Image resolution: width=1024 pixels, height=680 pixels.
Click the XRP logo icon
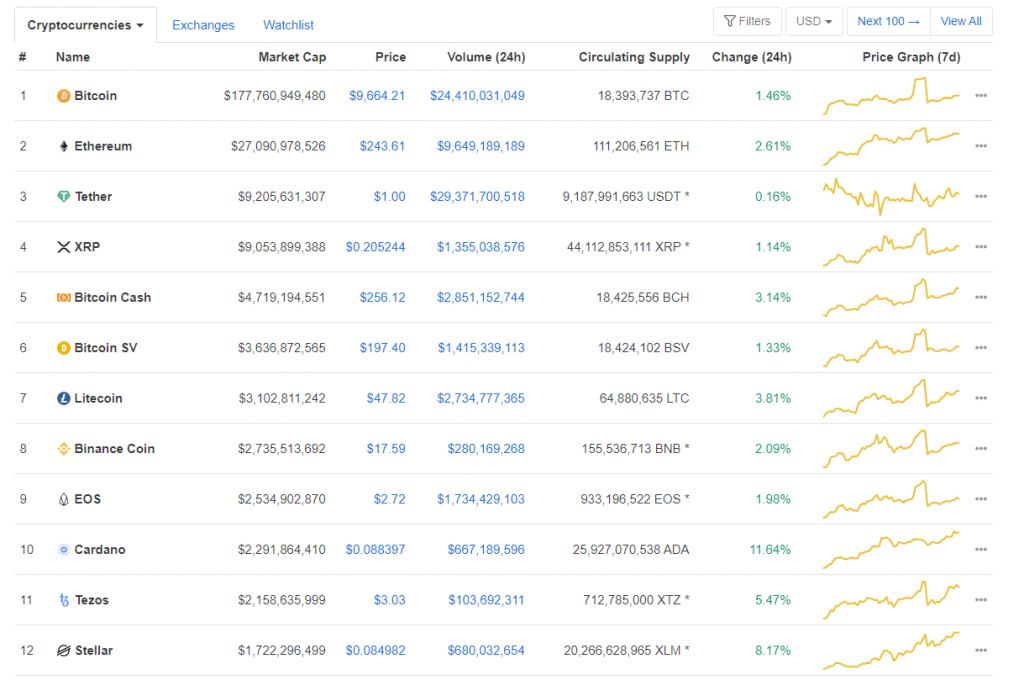[x=63, y=247]
